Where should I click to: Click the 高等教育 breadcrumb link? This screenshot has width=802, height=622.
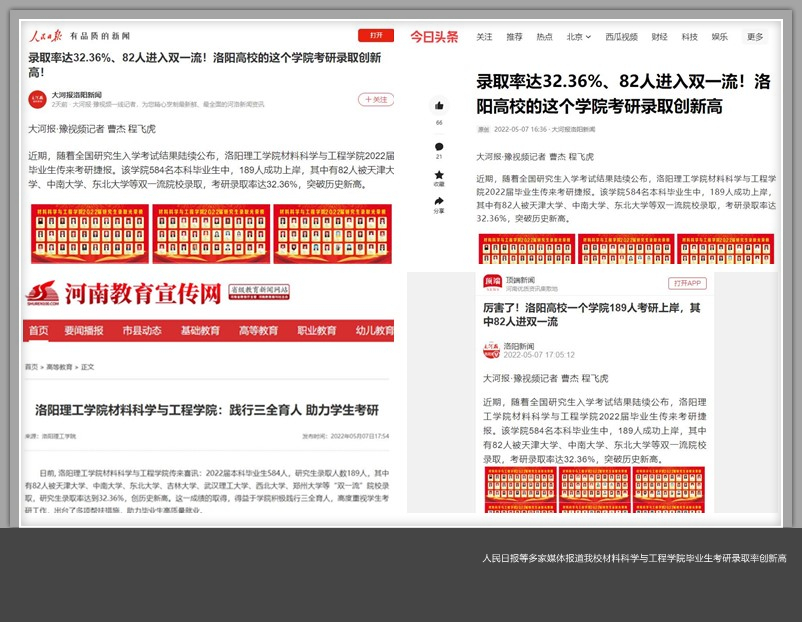[59, 367]
